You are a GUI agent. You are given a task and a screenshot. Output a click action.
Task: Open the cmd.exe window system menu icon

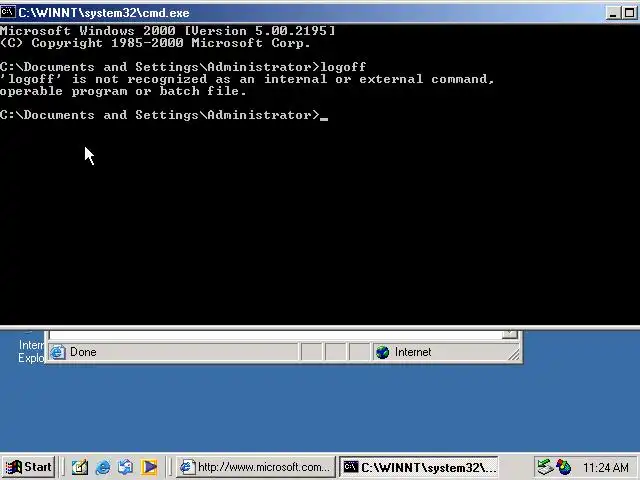tap(8, 12)
